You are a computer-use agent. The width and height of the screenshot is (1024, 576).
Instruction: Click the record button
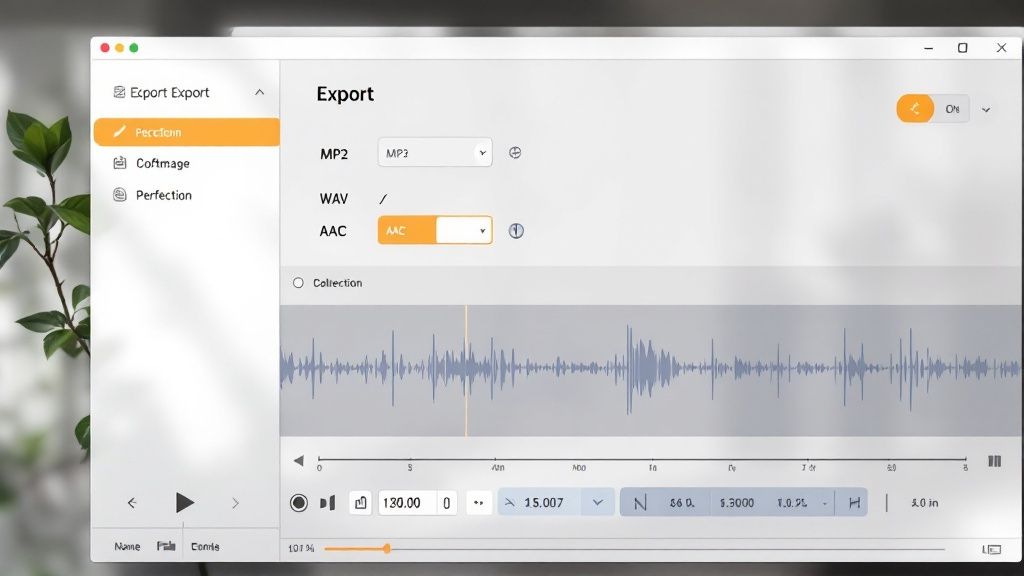[298, 503]
